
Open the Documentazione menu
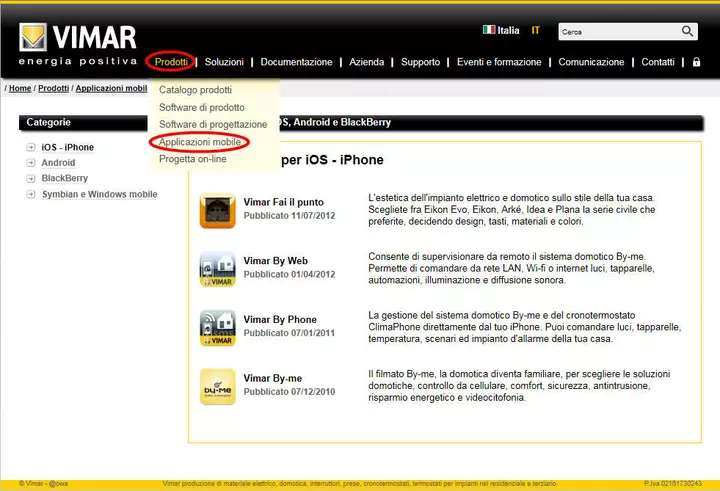pyautogui.click(x=296, y=62)
